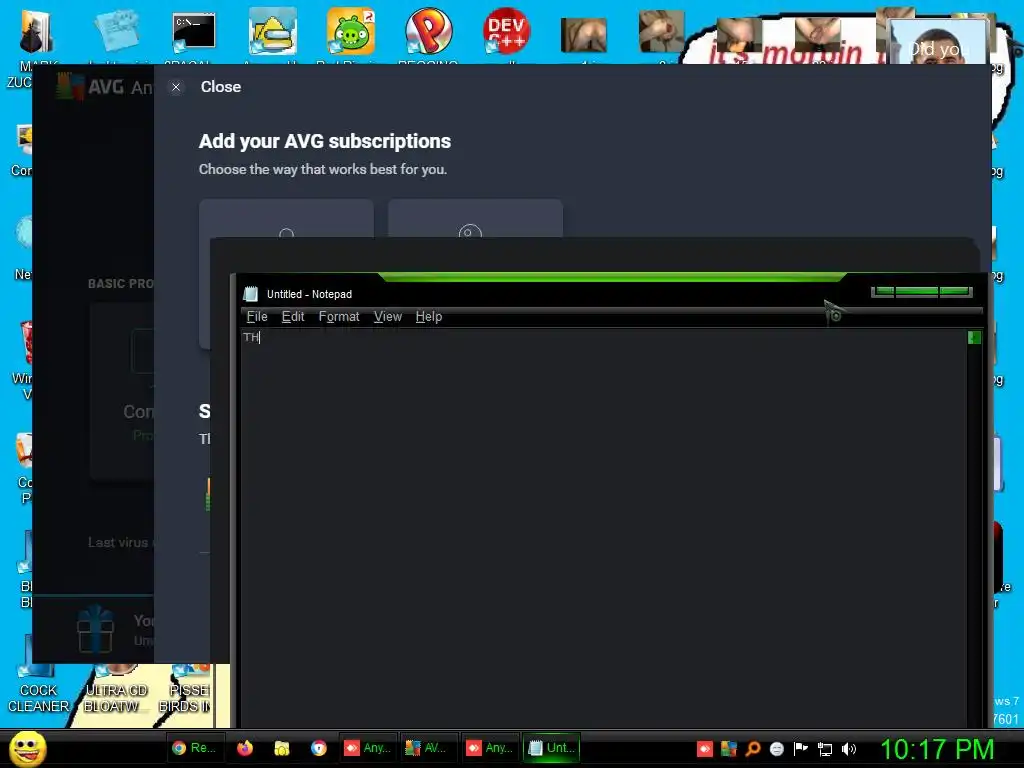
Task: Switch to AVG 'AV...' taskbar button
Action: [428, 748]
